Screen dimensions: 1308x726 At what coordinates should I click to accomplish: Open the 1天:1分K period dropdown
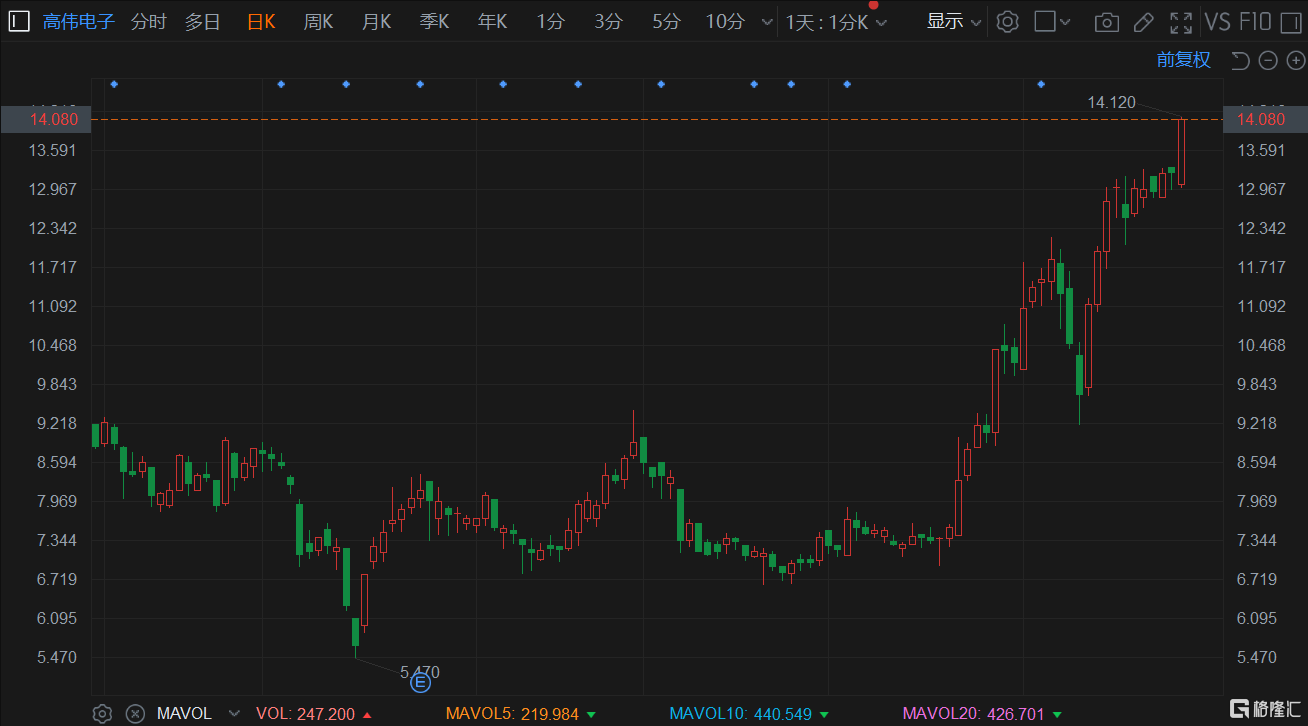pyautogui.click(x=836, y=22)
